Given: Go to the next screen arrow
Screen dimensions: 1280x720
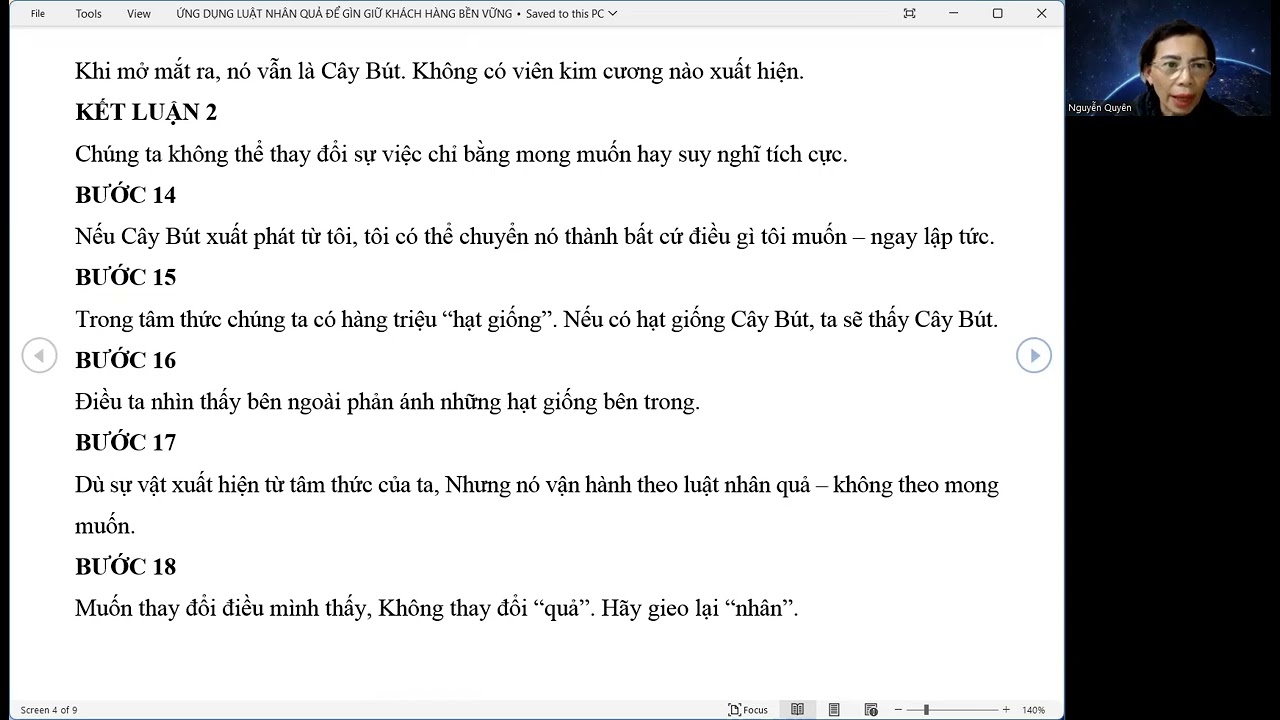Looking at the screenshot, I should (1034, 355).
